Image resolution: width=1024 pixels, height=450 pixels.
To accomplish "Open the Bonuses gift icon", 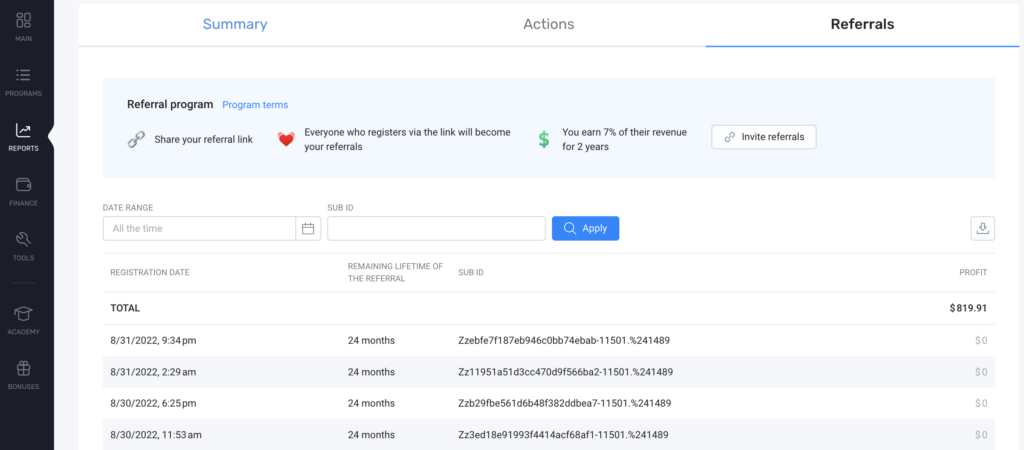I will click(x=23, y=369).
